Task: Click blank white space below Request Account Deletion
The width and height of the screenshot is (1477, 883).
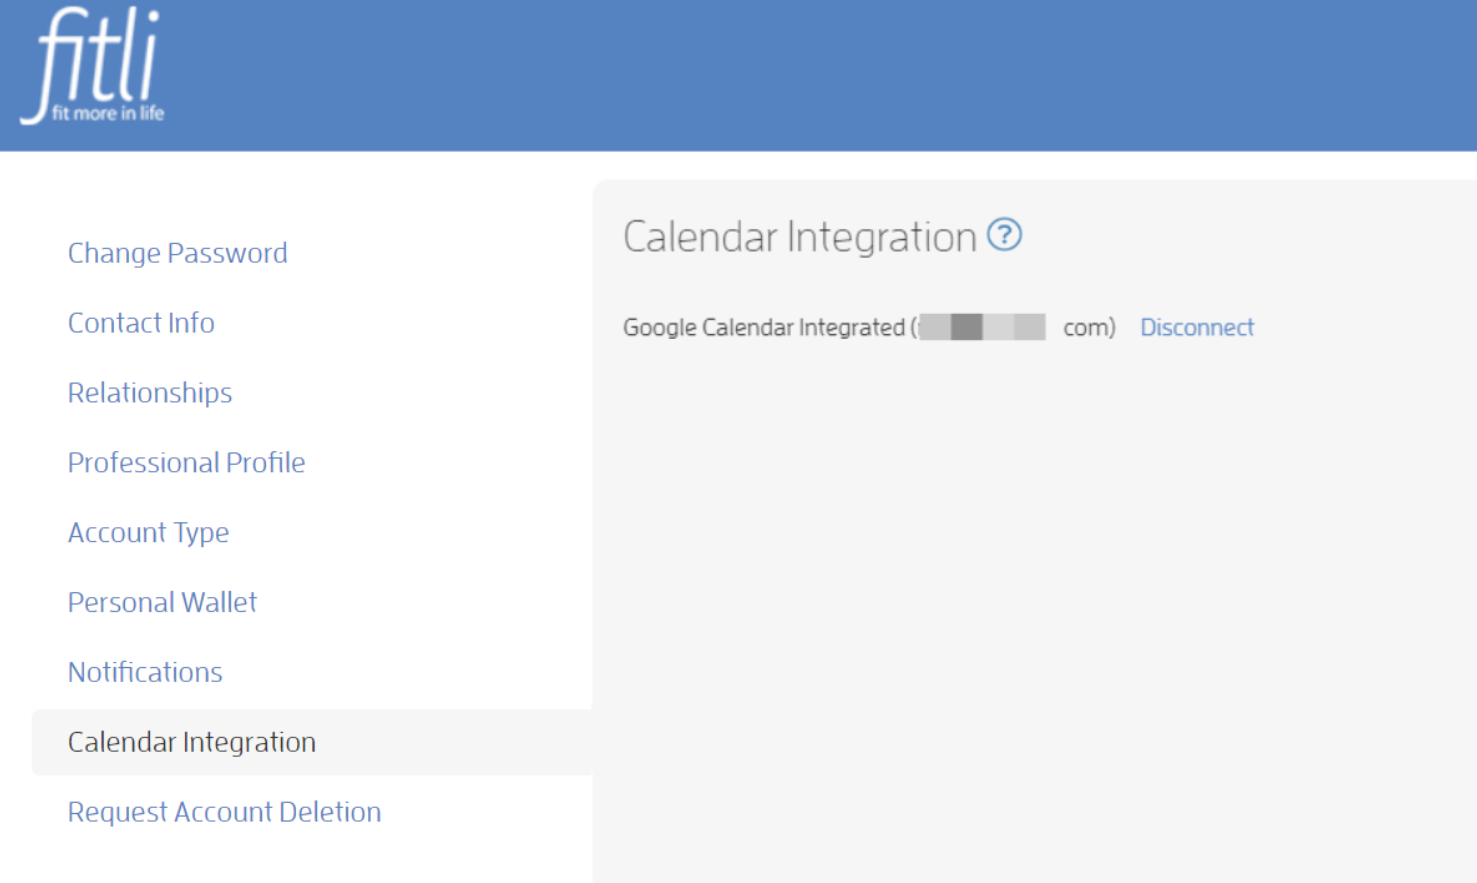Action: 300,860
